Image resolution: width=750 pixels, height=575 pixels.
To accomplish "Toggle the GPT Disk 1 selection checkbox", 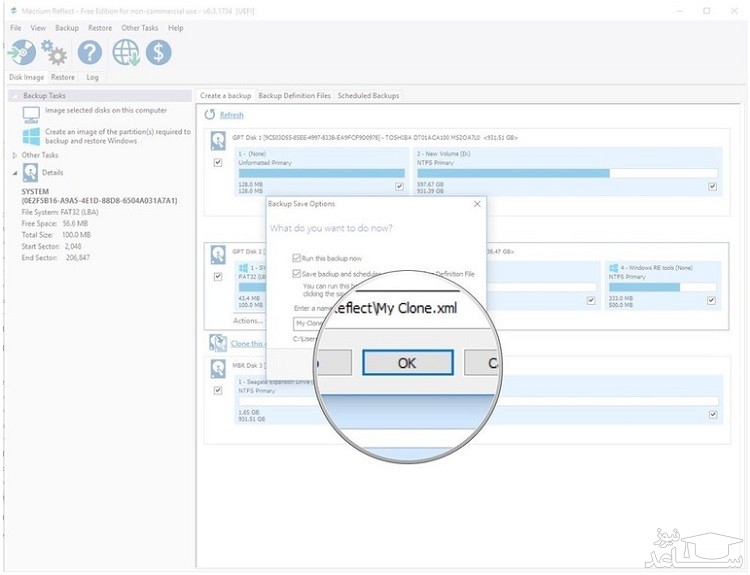I will pyautogui.click(x=218, y=163).
